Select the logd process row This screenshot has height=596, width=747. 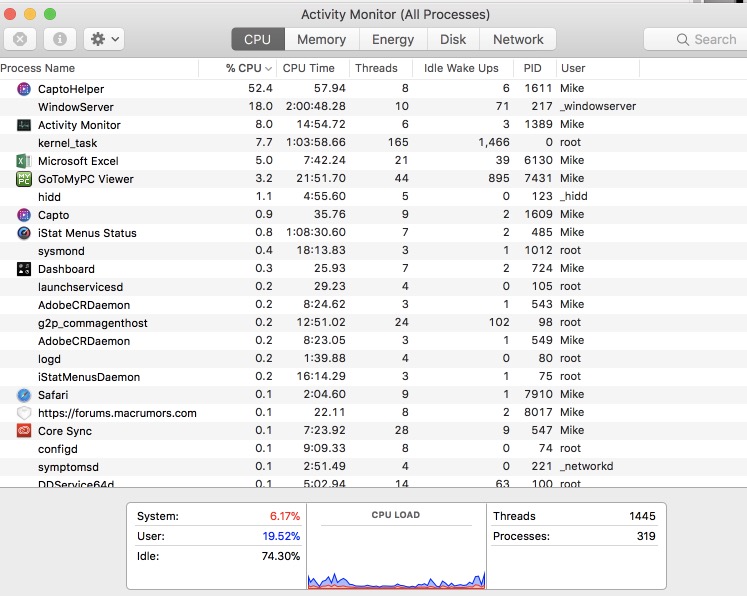[374, 359]
